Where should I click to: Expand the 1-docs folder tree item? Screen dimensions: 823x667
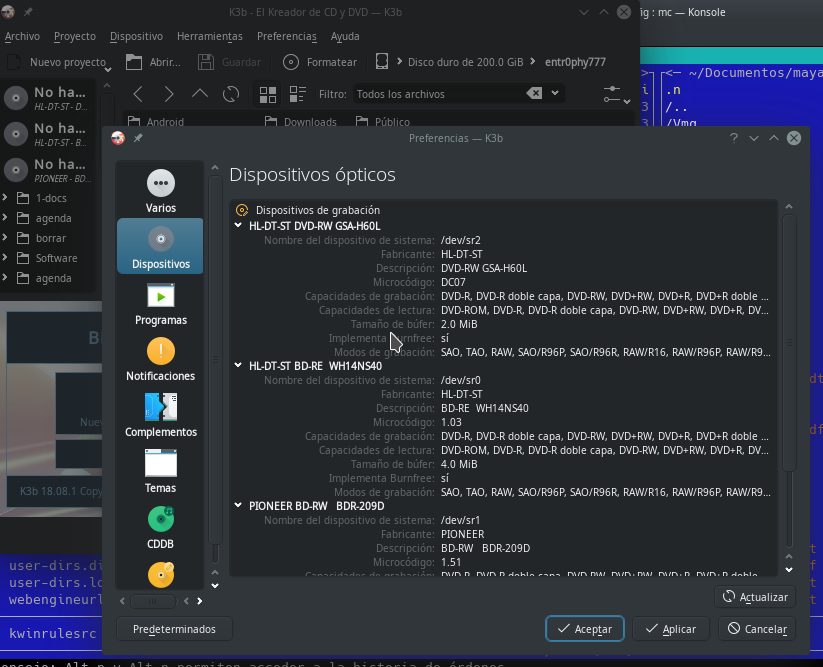[x=5, y=198]
